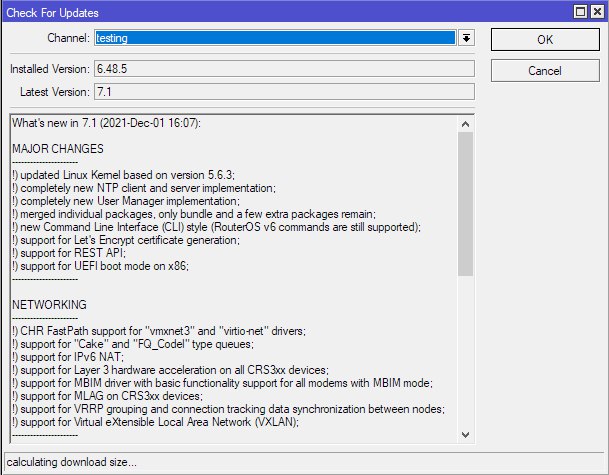The width and height of the screenshot is (609, 475).
Task: Click the Installed Version field 6.48.5
Action: 284,69
